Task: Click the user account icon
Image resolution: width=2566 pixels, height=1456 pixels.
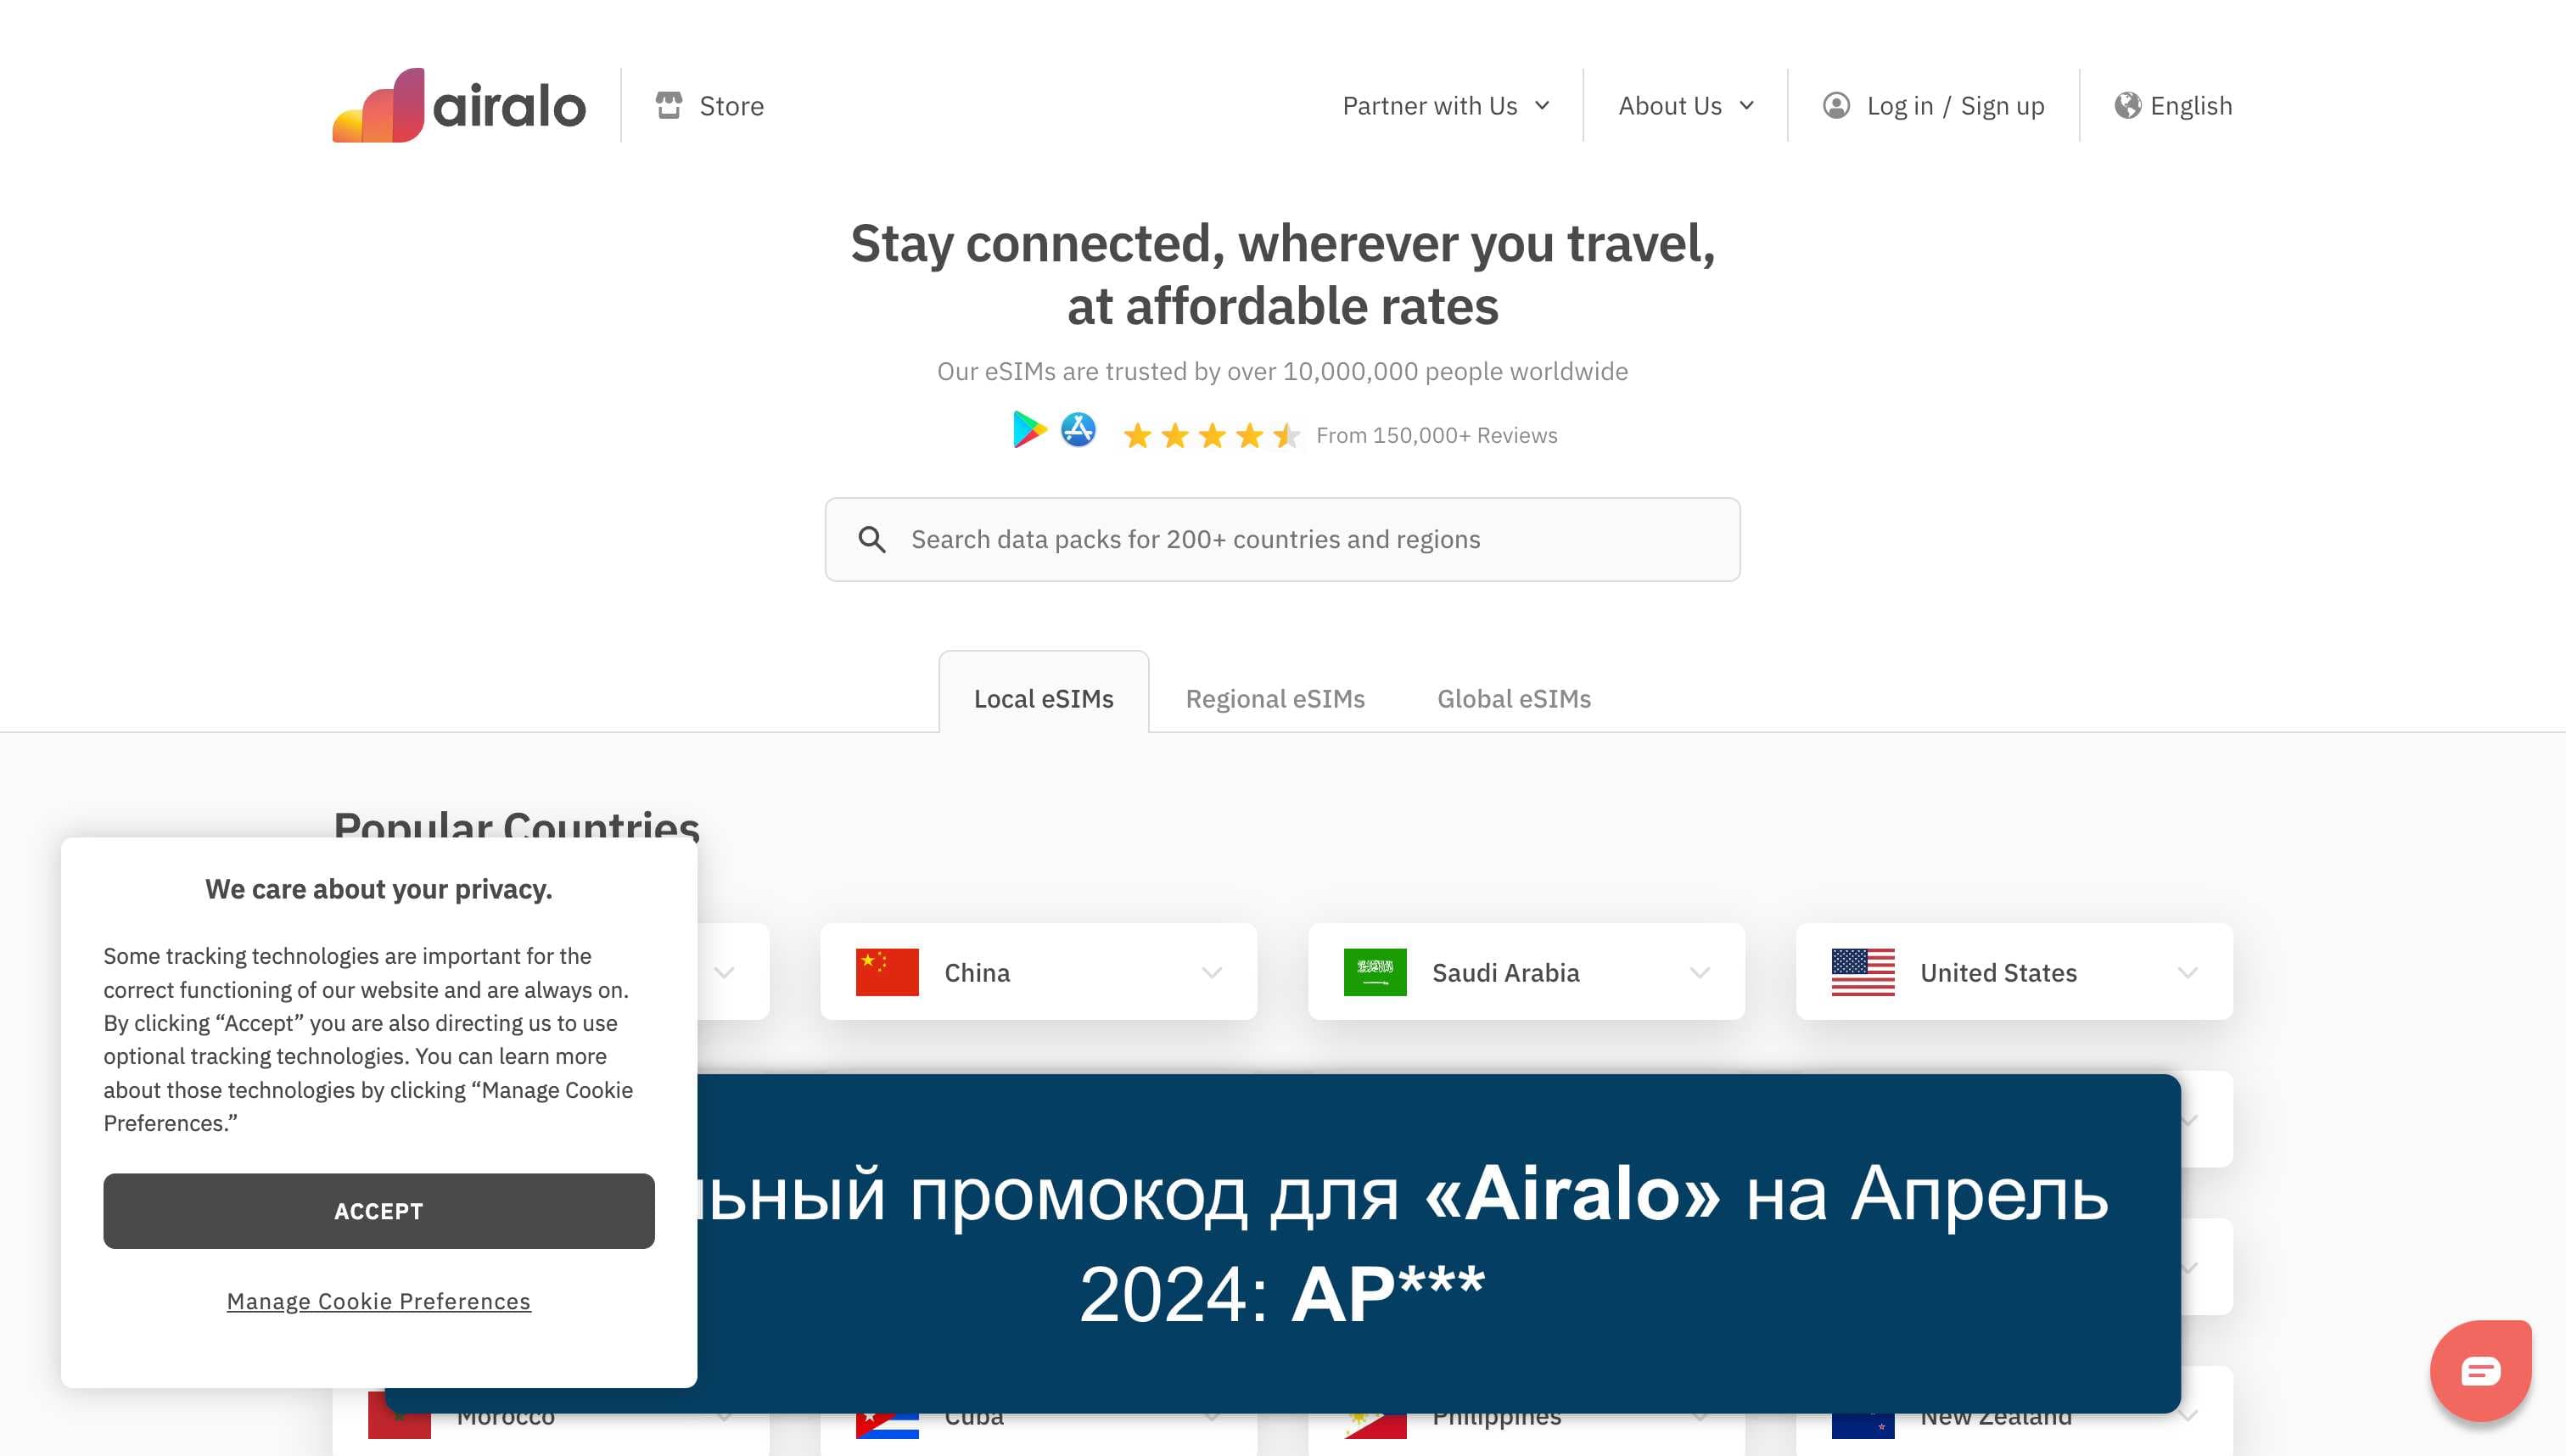Action: tap(1836, 105)
